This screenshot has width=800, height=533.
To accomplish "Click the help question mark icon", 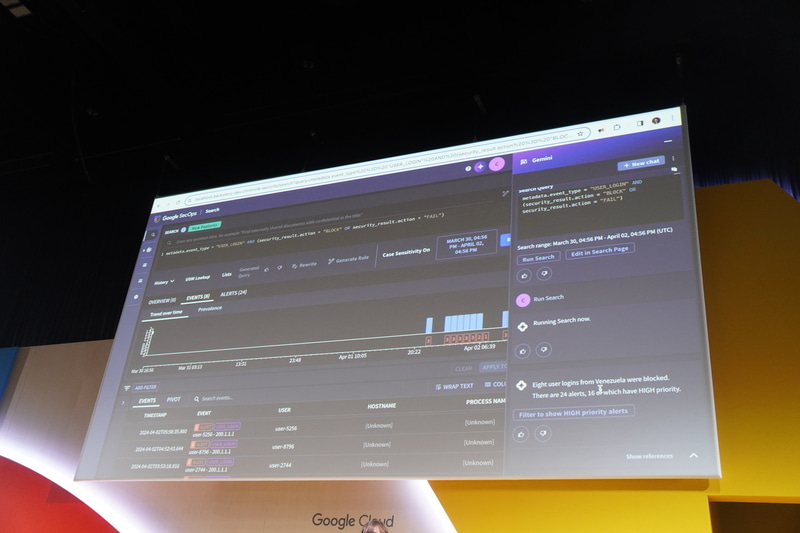I will (x=468, y=168).
